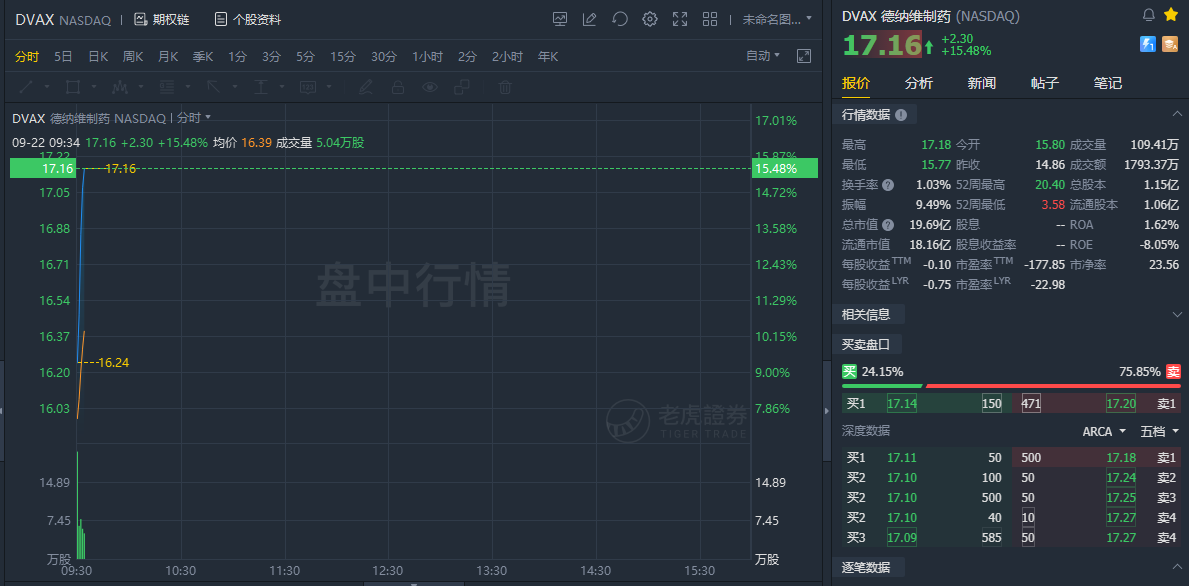Select the 分时 time period
Image resolution: width=1189 pixels, height=586 pixels.
[27, 56]
